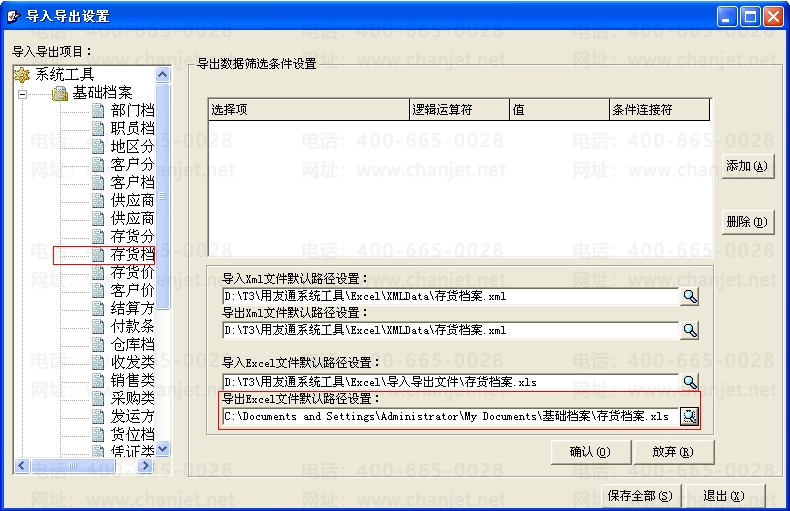Select 基础档案 folder icon in tree
This screenshot has width=790, height=511.
[x=60, y=93]
